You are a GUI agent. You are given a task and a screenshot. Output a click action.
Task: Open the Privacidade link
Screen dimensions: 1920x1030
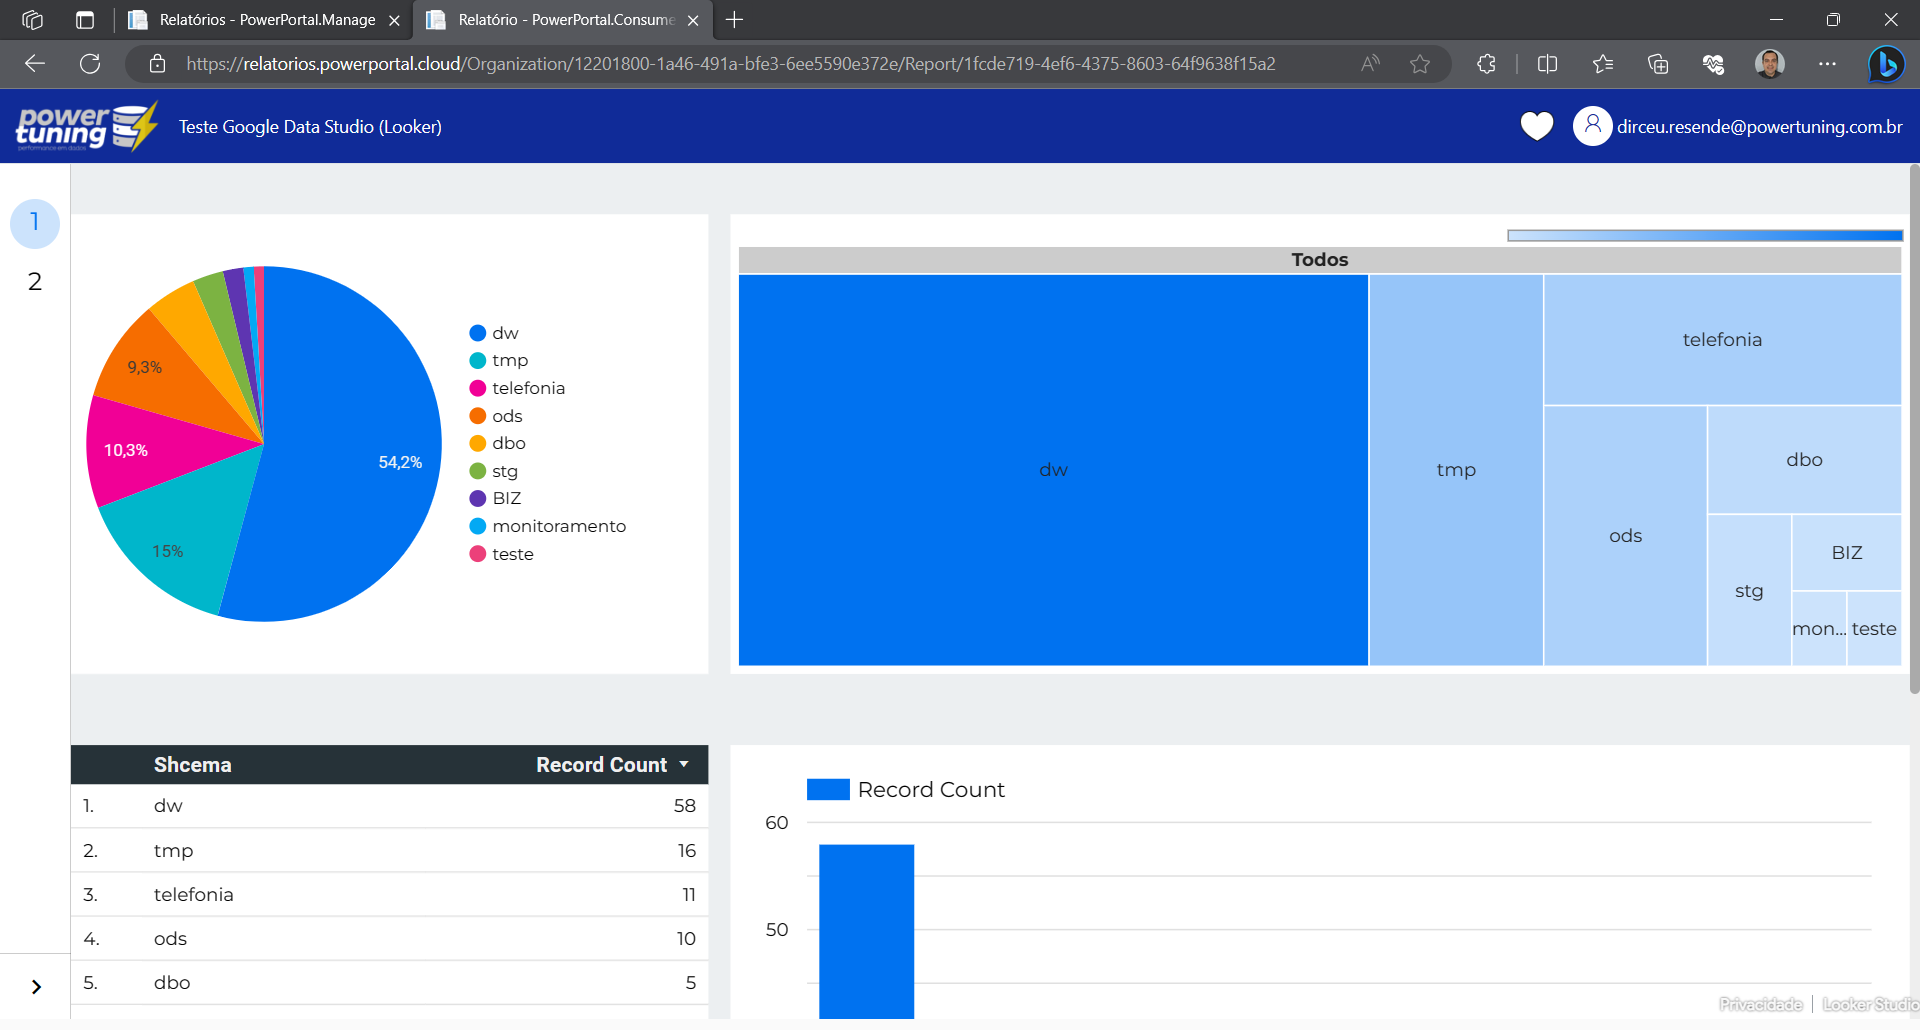pos(1760,1004)
